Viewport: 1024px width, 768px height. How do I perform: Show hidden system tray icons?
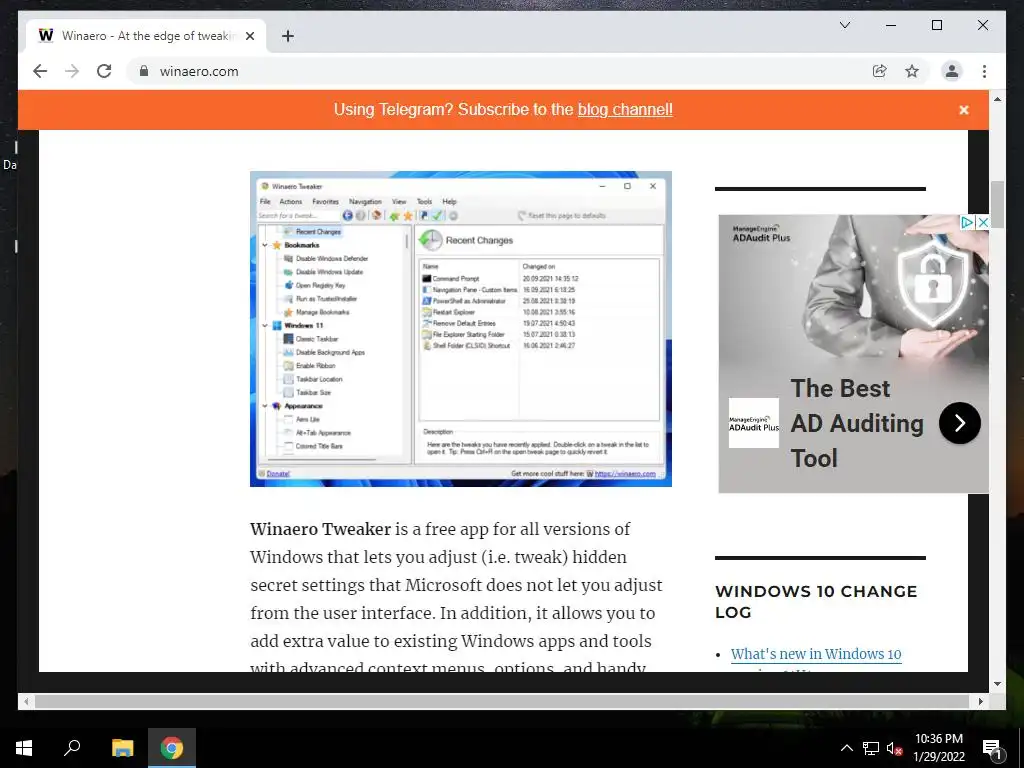pos(846,748)
